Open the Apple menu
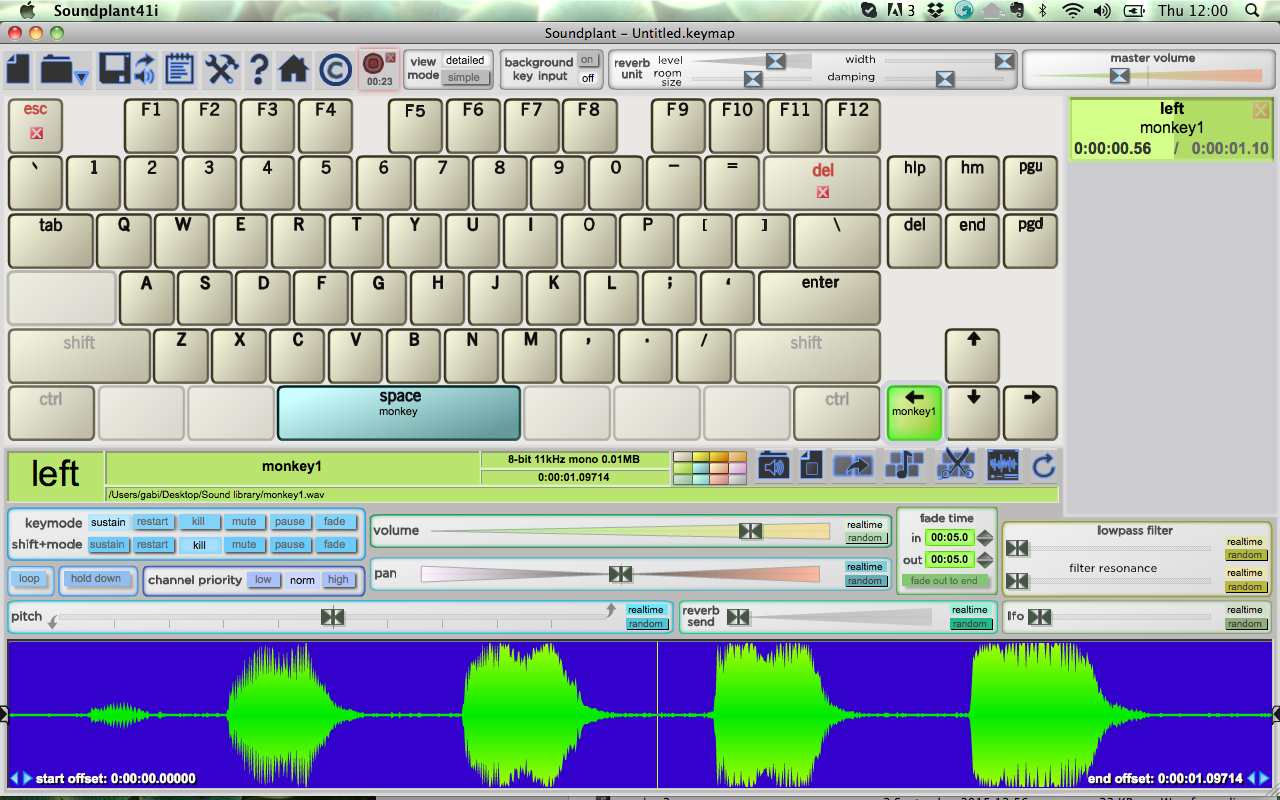1280x800 pixels. click(x=27, y=10)
